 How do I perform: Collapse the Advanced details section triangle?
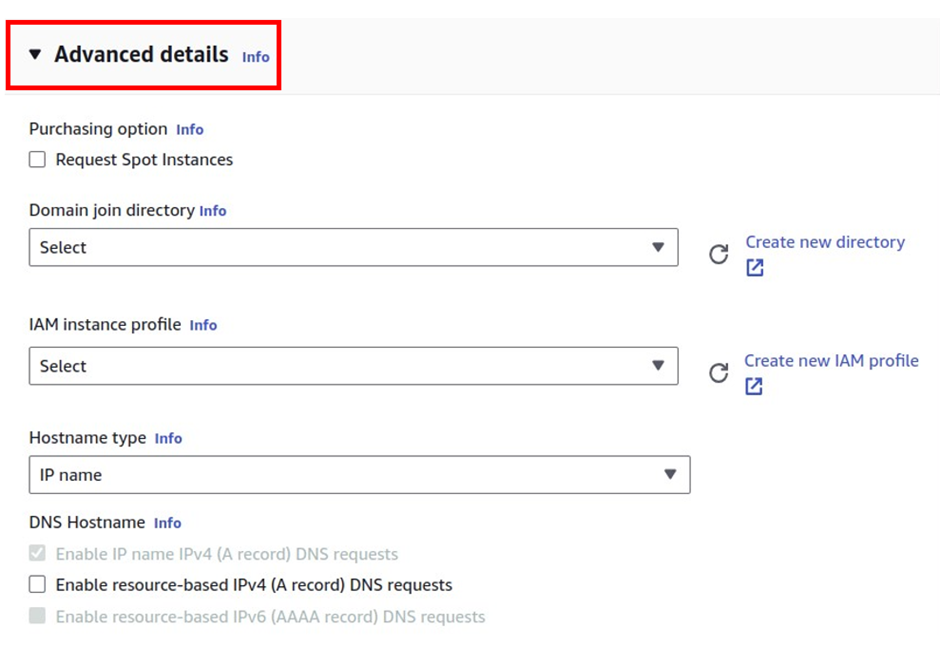point(35,55)
